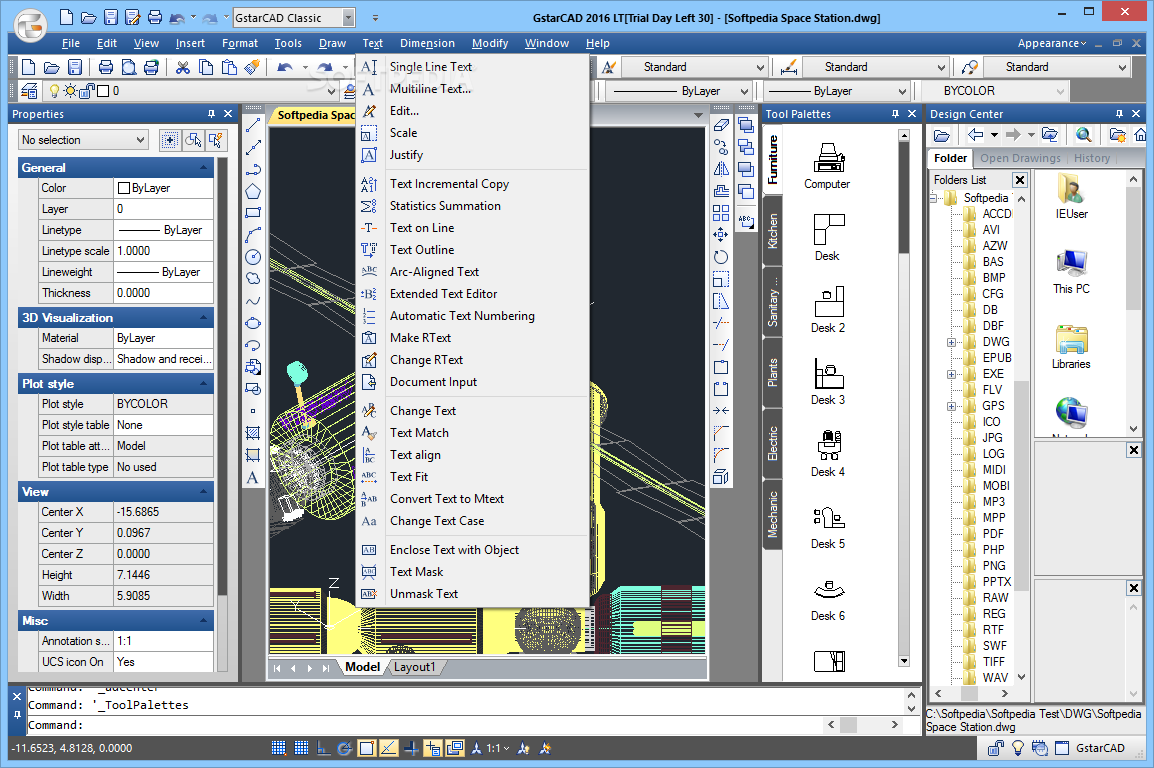Open the GstarCAD Classic workspace dropdown
Viewport: 1154px width, 768px height.
pyautogui.click(x=349, y=18)
